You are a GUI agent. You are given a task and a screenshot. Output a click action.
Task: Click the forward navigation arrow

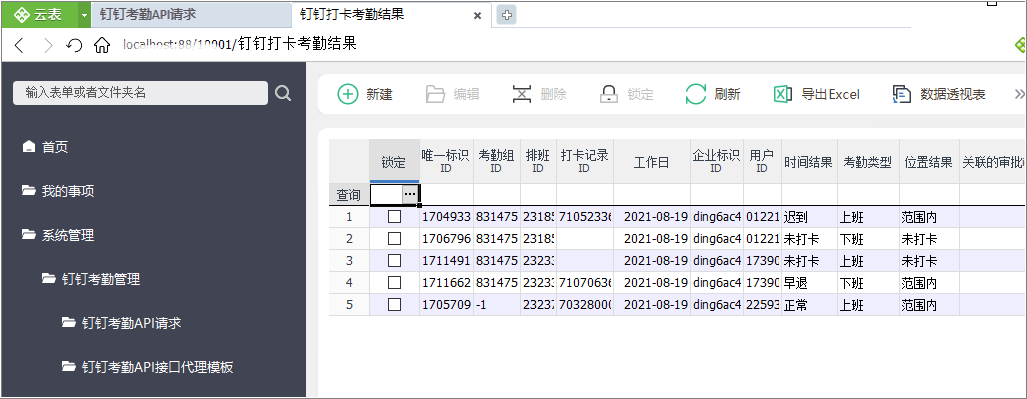click(48, 45)
